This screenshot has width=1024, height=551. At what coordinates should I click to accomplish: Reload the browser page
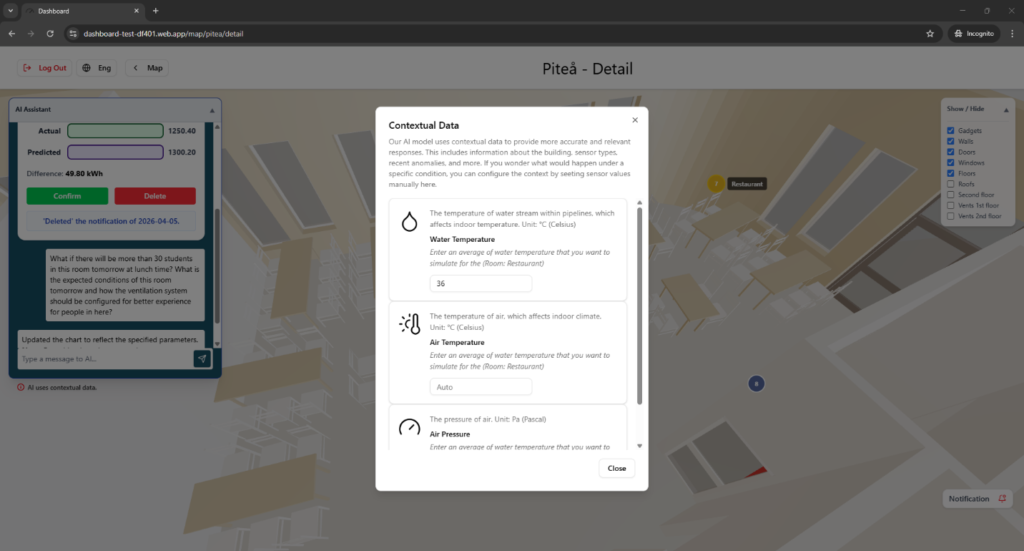(x=50, y=33)
